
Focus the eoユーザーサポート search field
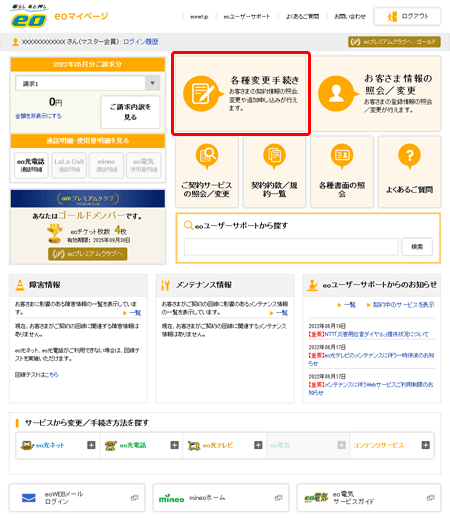click(291, 247)
